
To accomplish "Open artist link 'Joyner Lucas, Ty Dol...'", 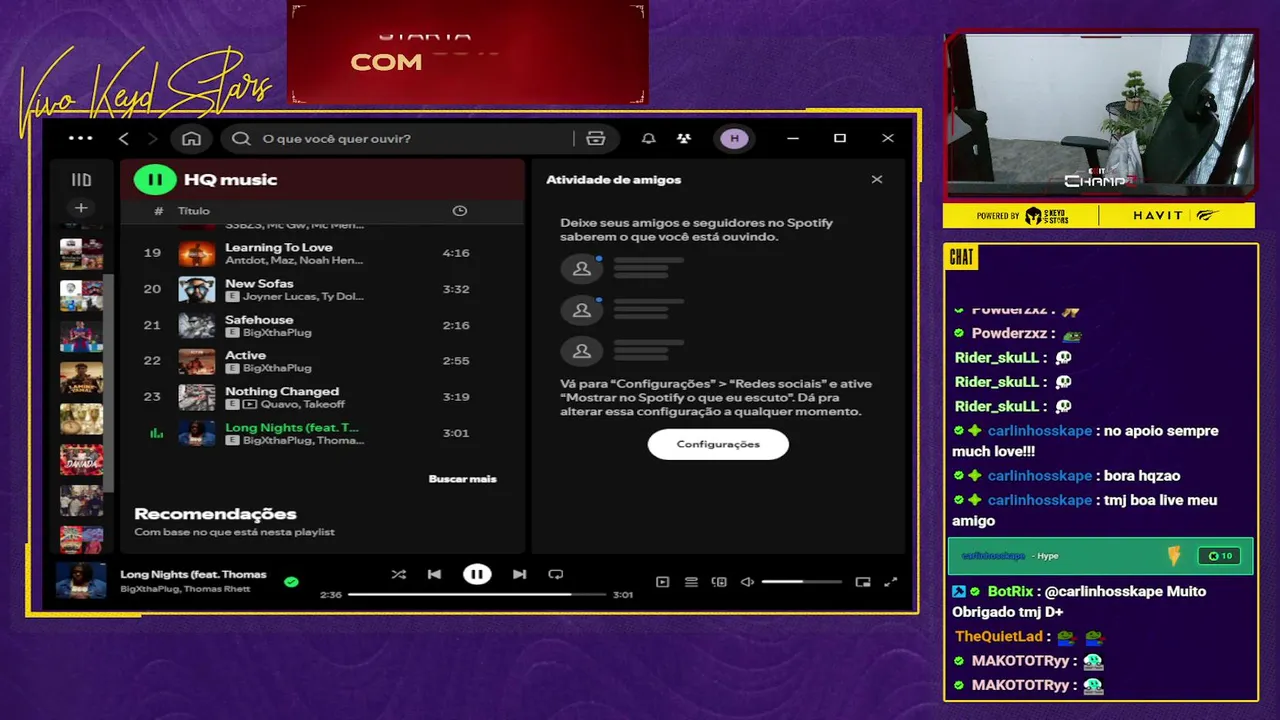I will (x=303, y=296).
